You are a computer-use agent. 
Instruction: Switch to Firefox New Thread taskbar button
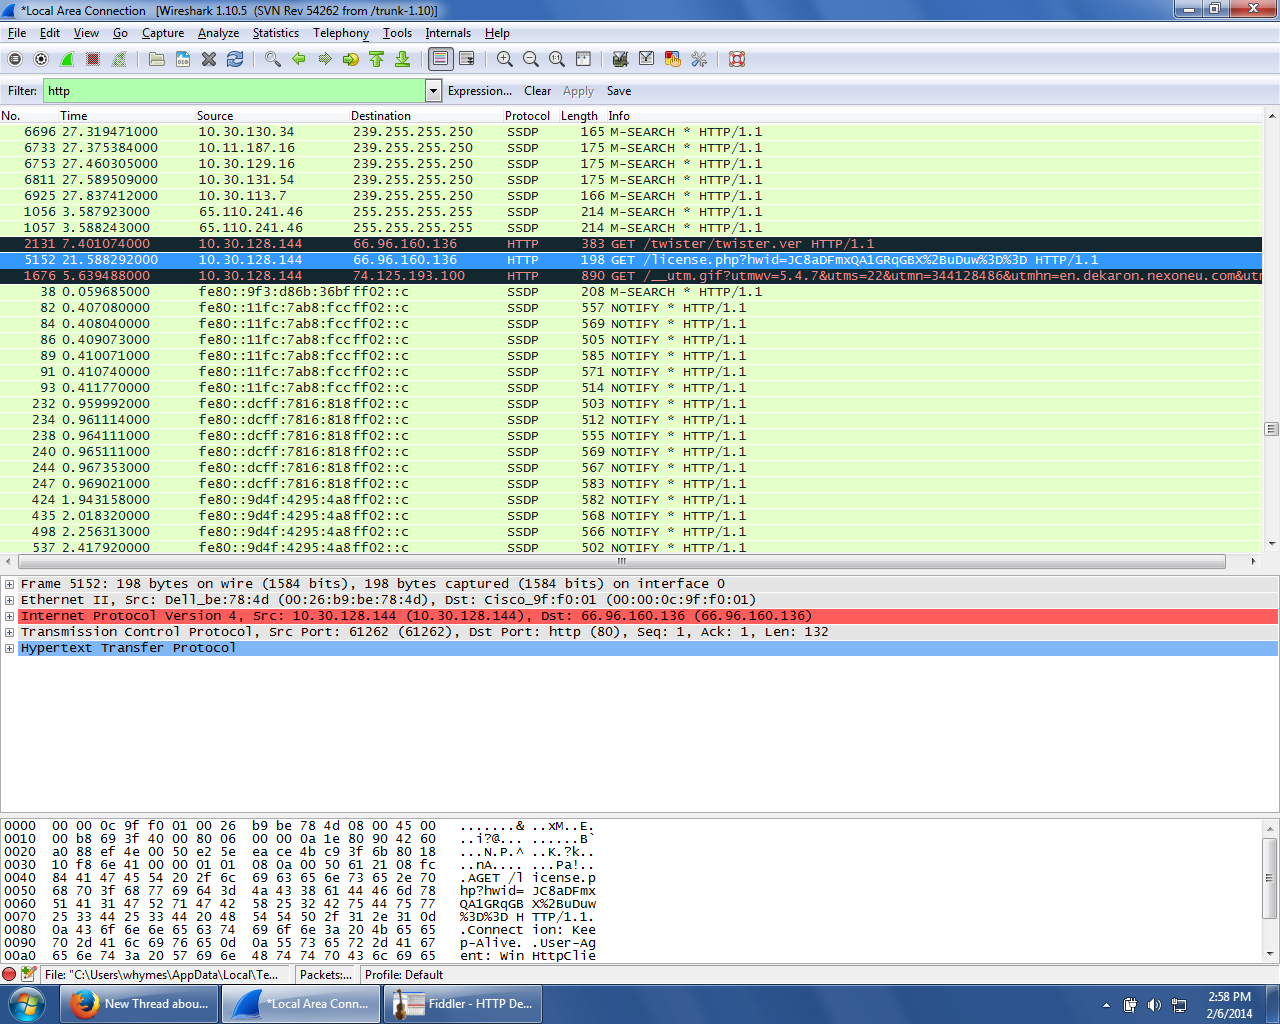click(139, 1004)
